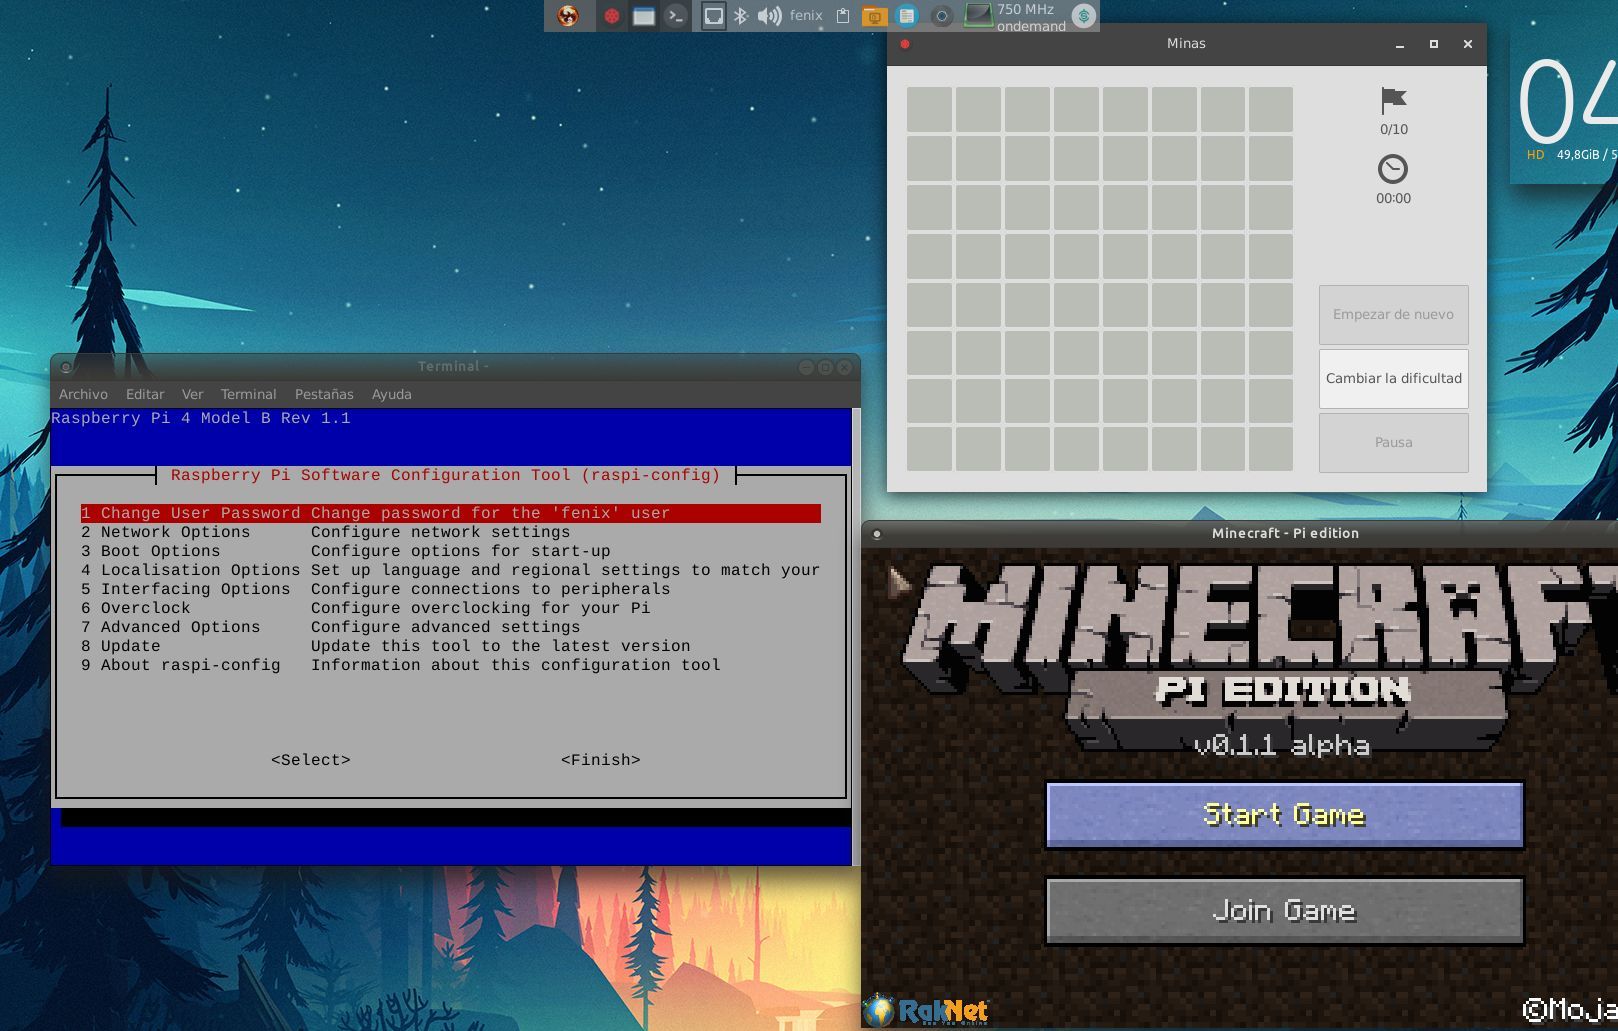The image size is (1618, 1031).
Task: Reveal the top-left corner cell in Minas grid
Action: click(929, 110)
